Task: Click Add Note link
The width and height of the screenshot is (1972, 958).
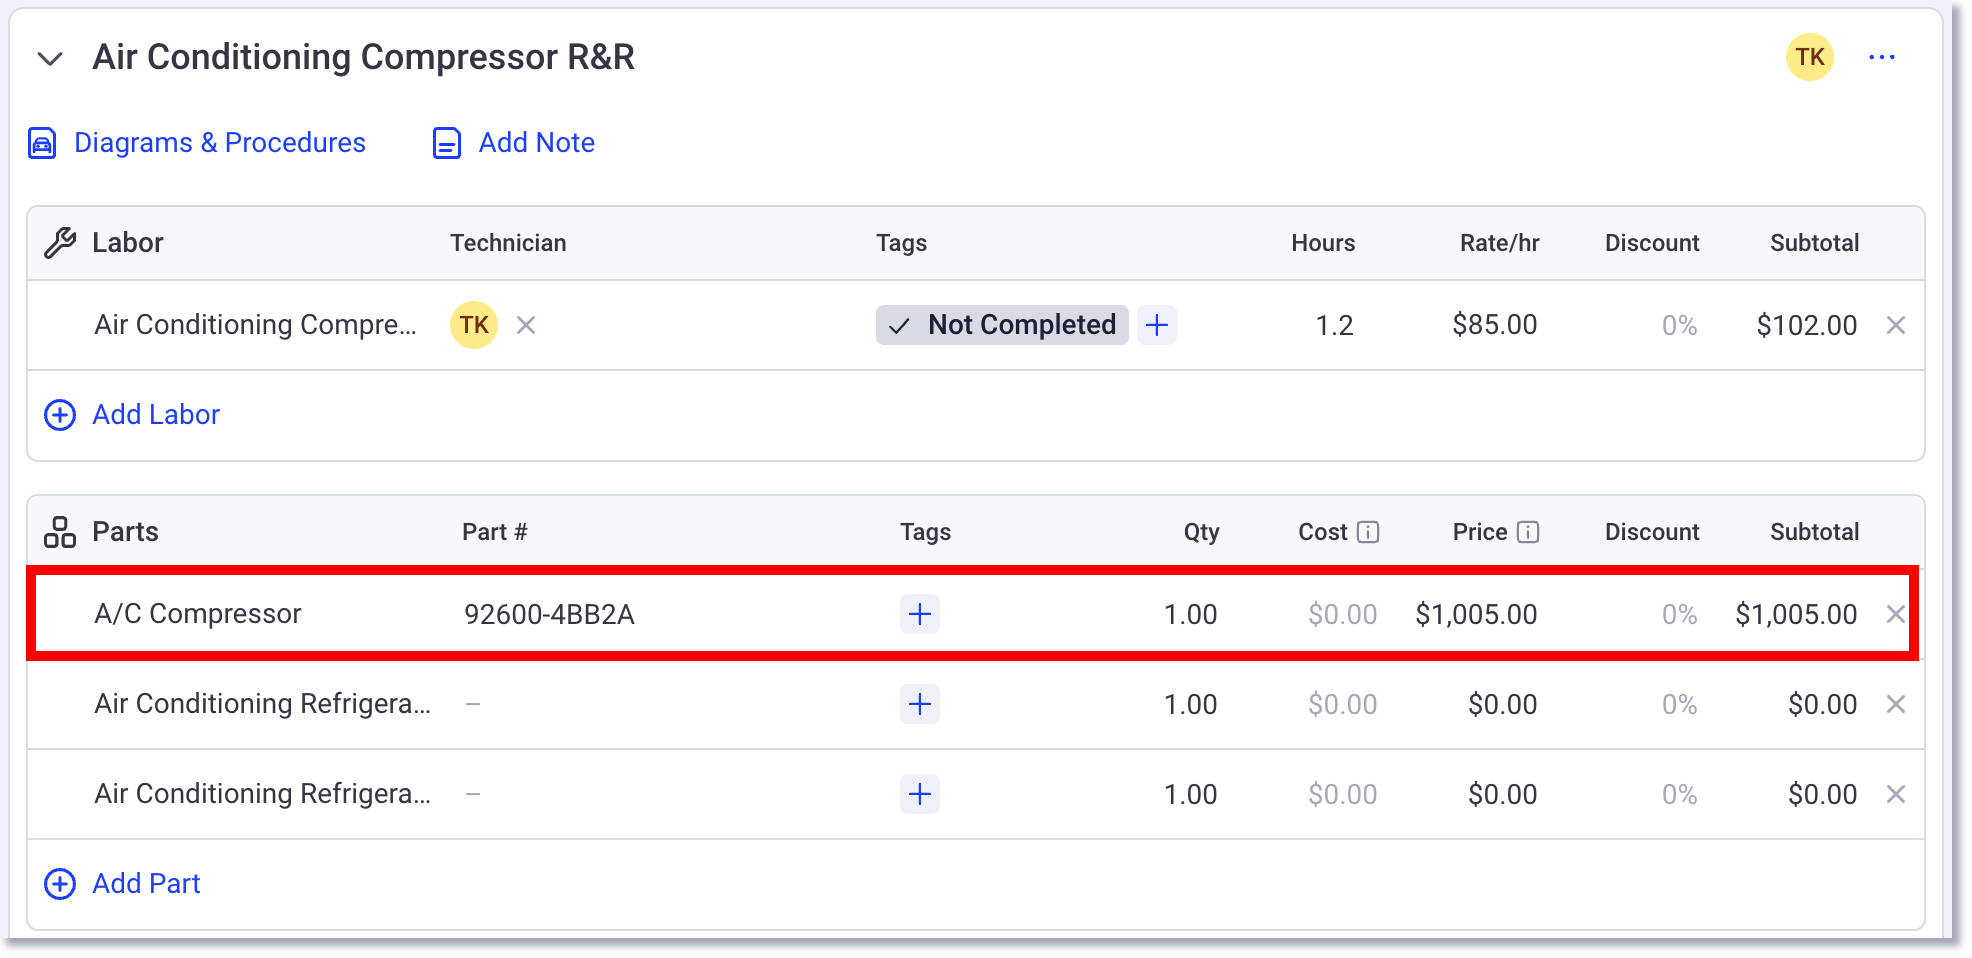Action: tap(537, 143)
